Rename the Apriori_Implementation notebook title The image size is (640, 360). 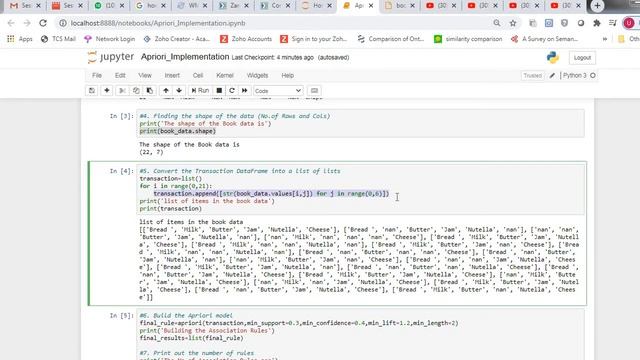click(x=185, y=57)
